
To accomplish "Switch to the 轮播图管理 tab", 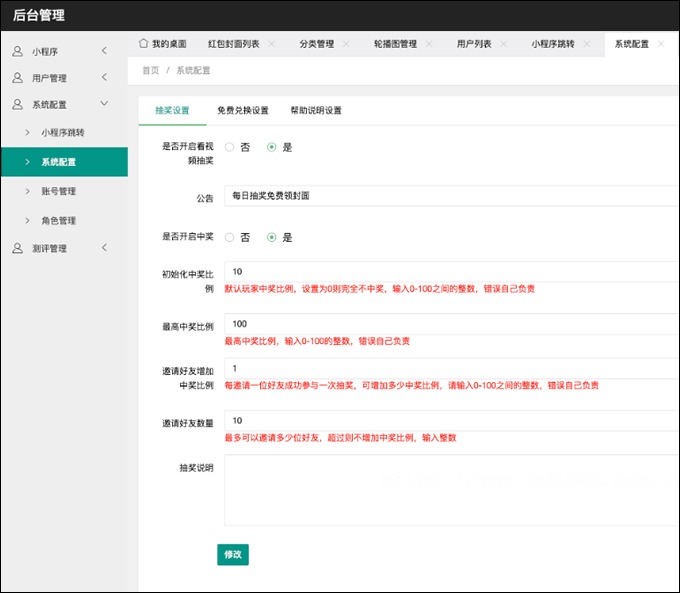I will click(x=395, y=44).
